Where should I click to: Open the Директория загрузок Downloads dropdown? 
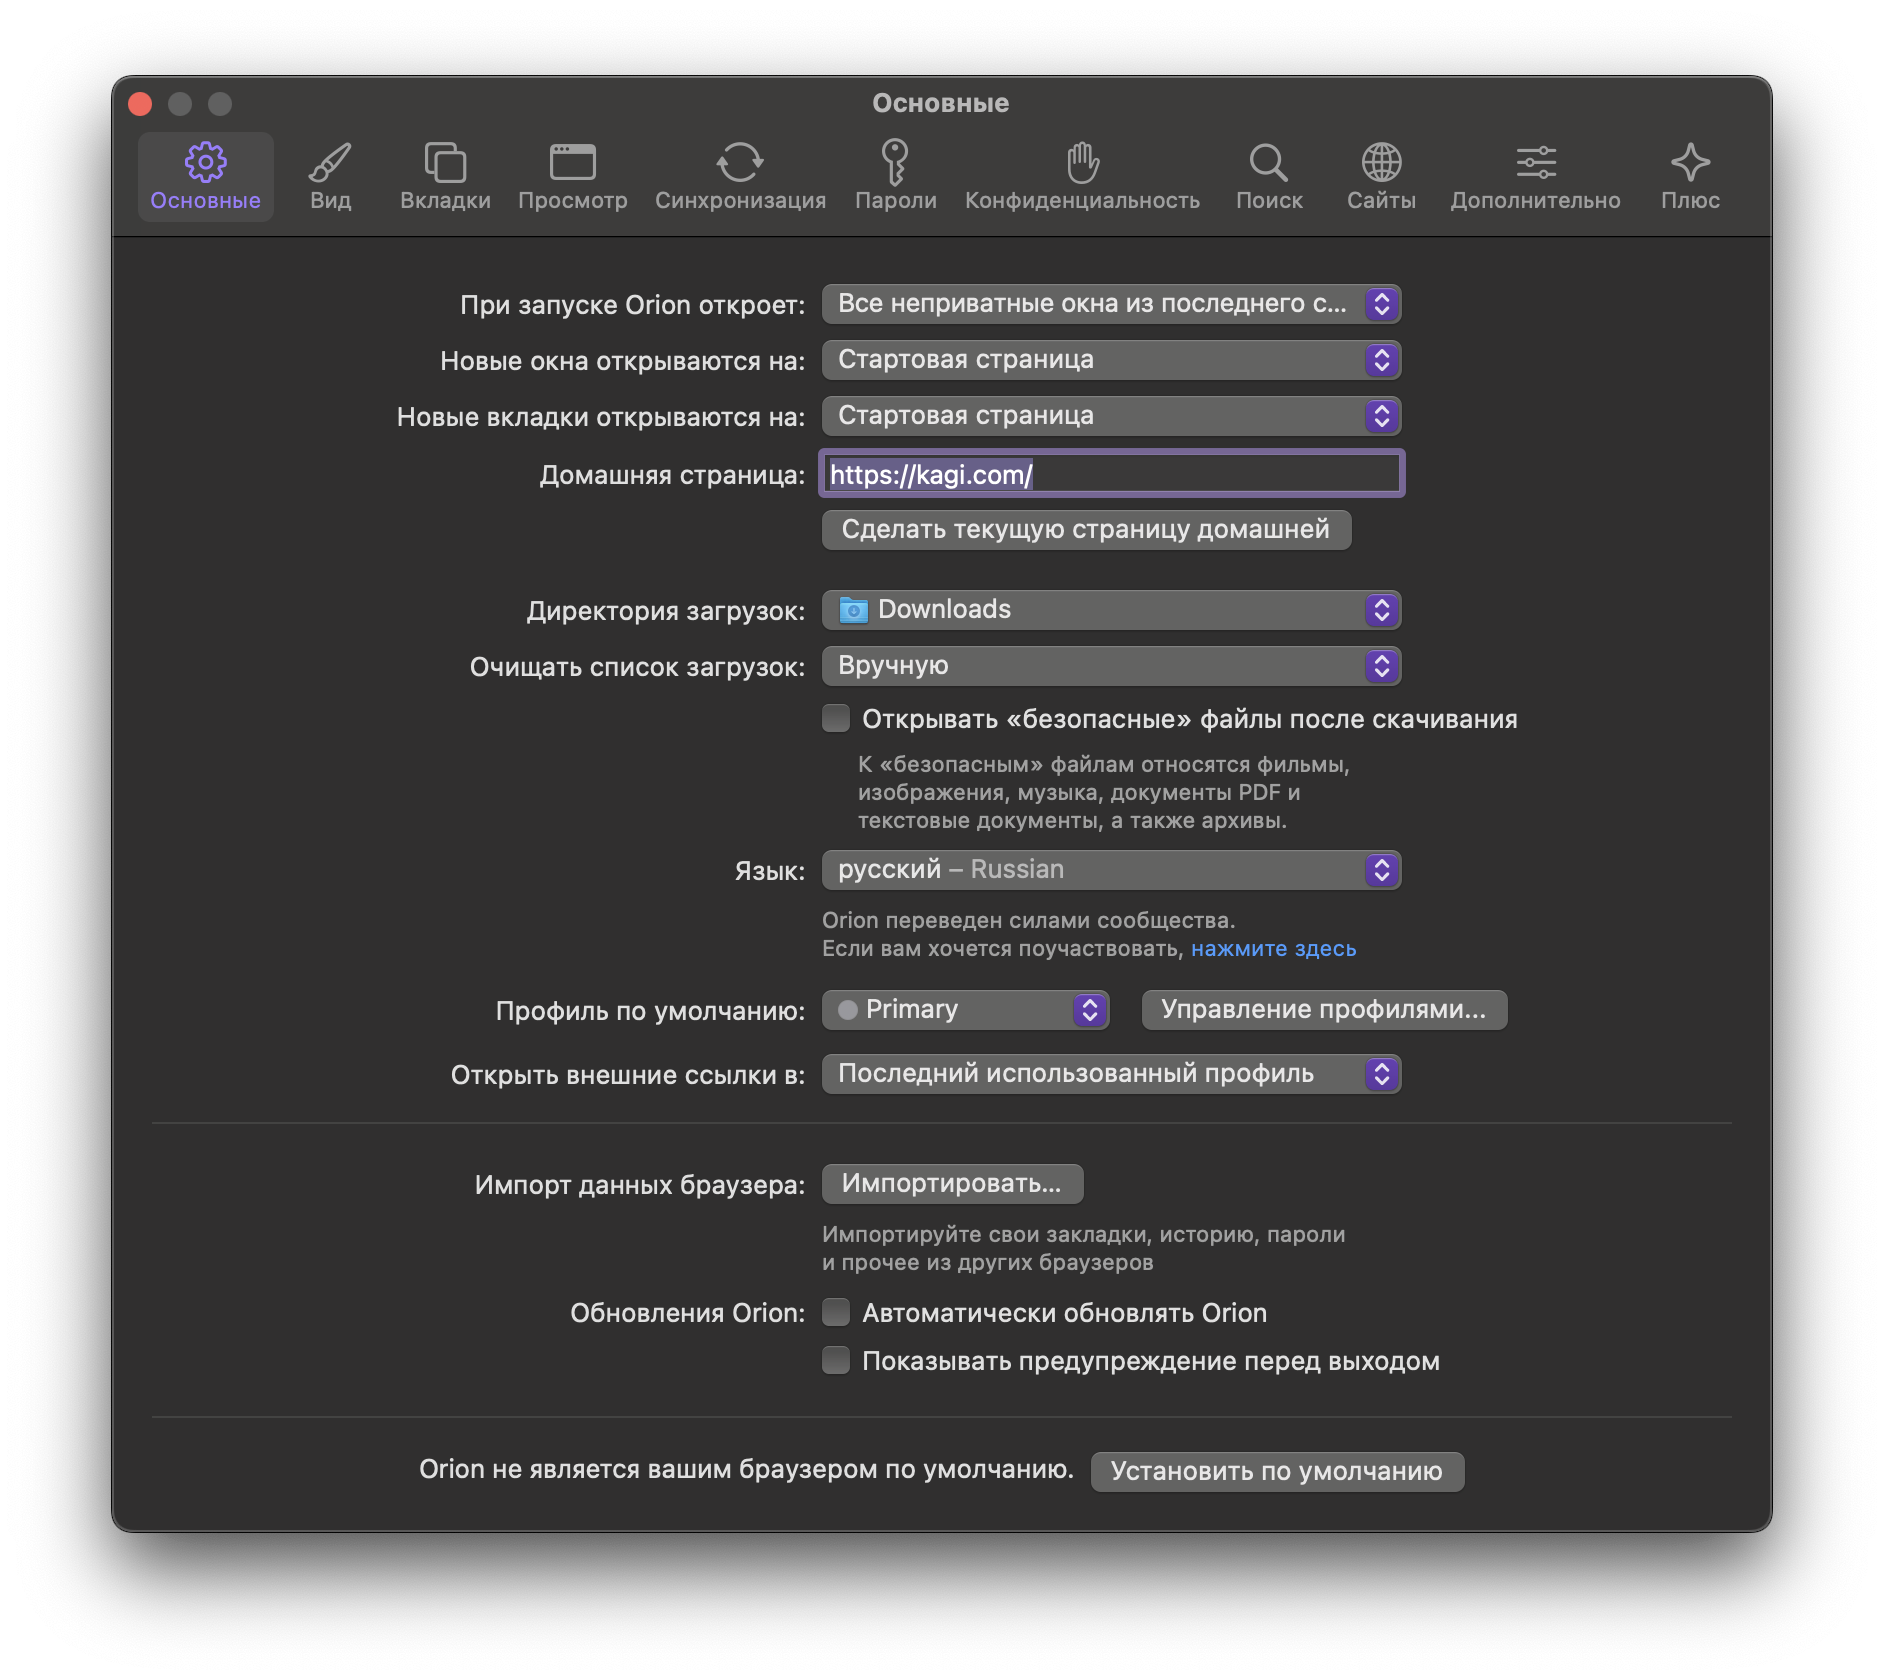click(x=1111, y=610)
